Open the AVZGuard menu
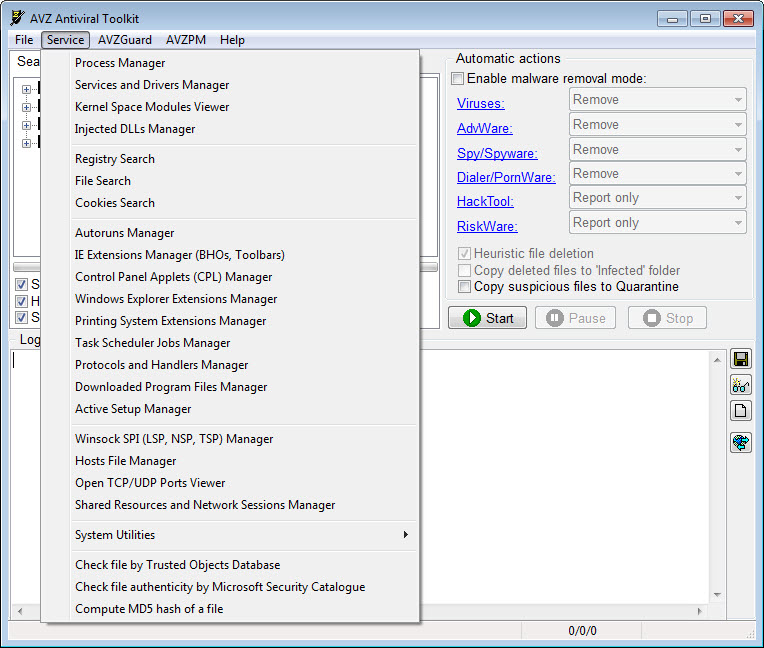This screenshot has width=764, height=648. pos(125,40)
